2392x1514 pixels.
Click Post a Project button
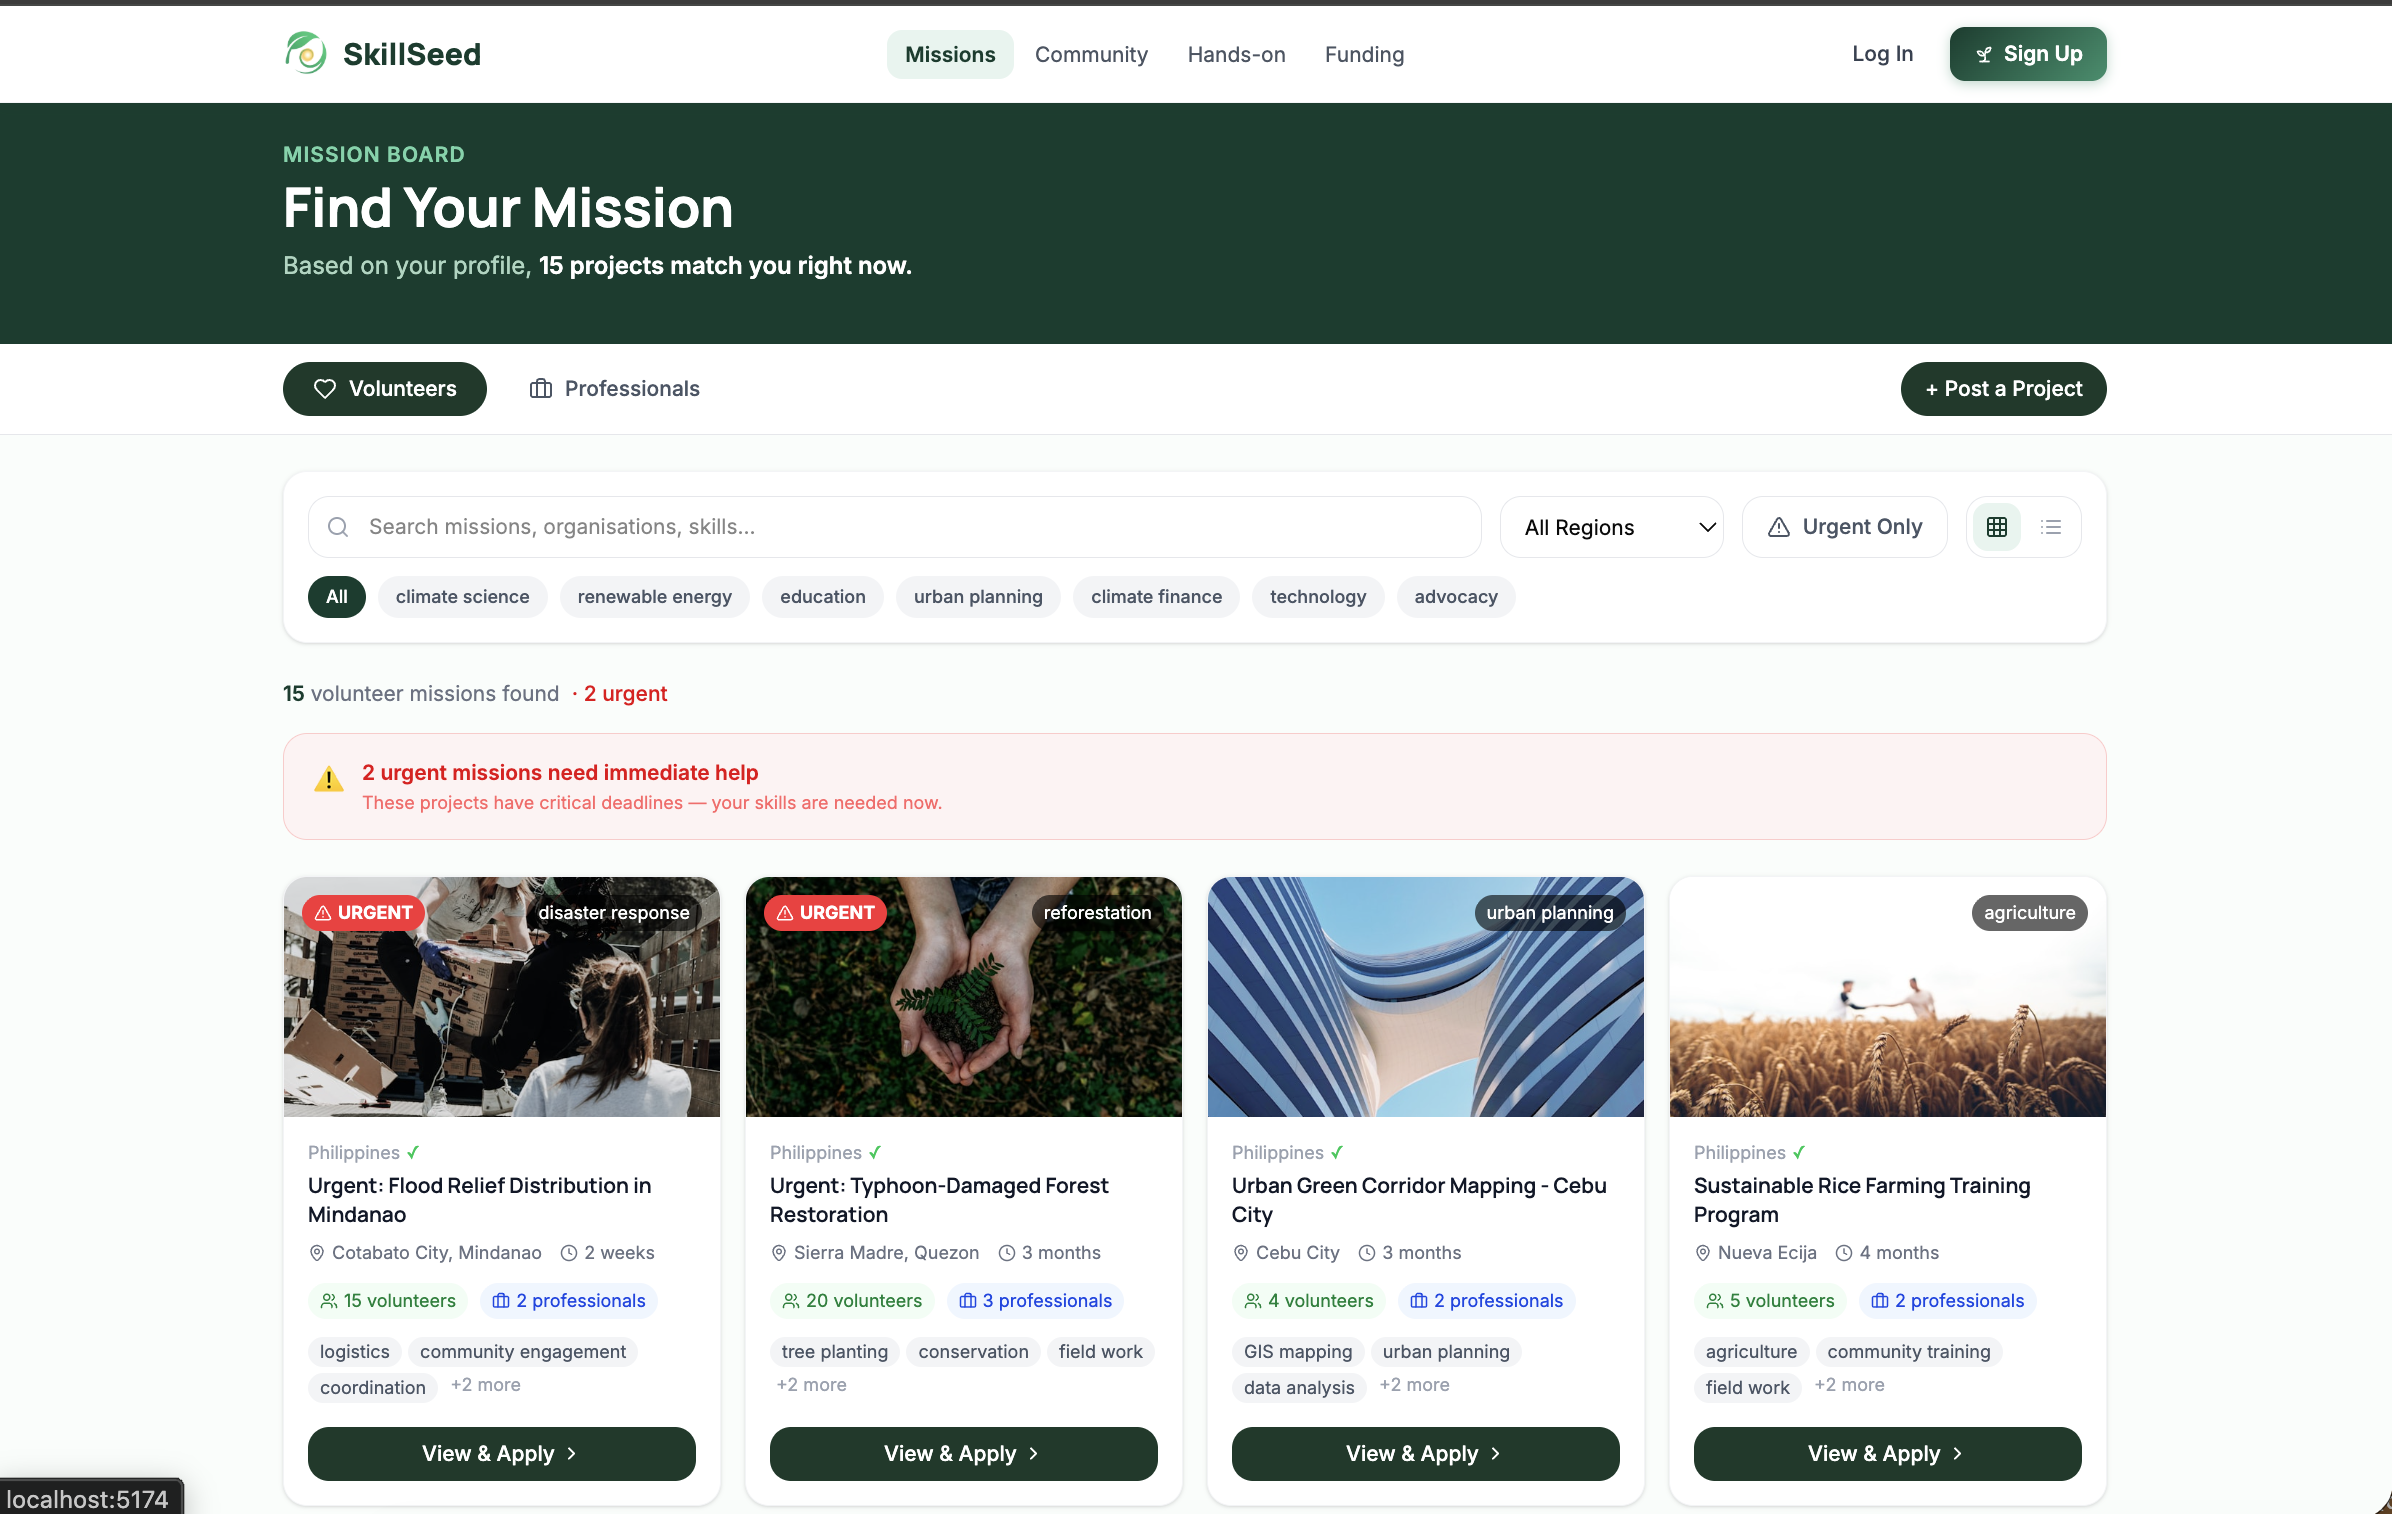click(x=2003, y=389)
